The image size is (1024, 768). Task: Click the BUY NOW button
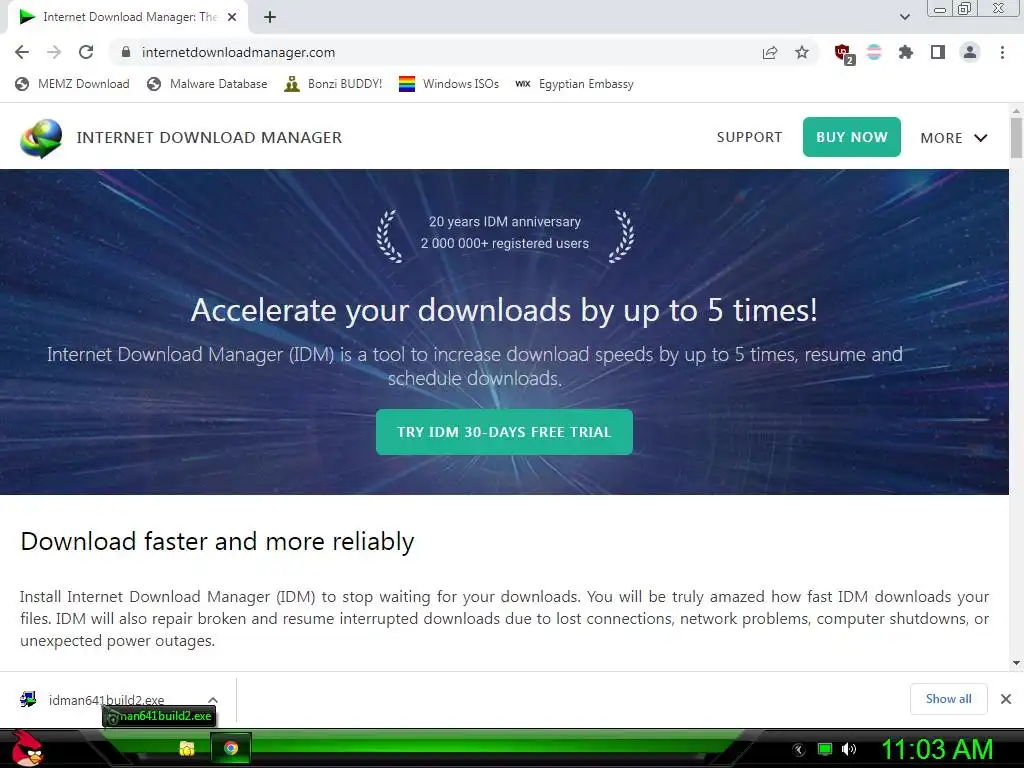point(852,137)
